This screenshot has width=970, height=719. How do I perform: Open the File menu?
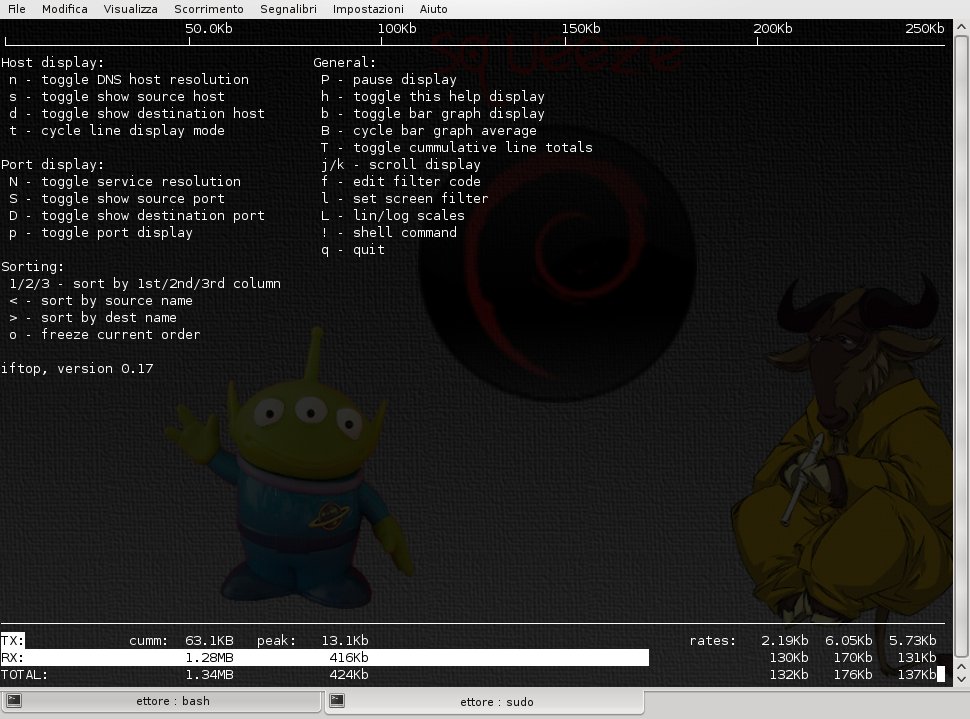pos(17,9)
